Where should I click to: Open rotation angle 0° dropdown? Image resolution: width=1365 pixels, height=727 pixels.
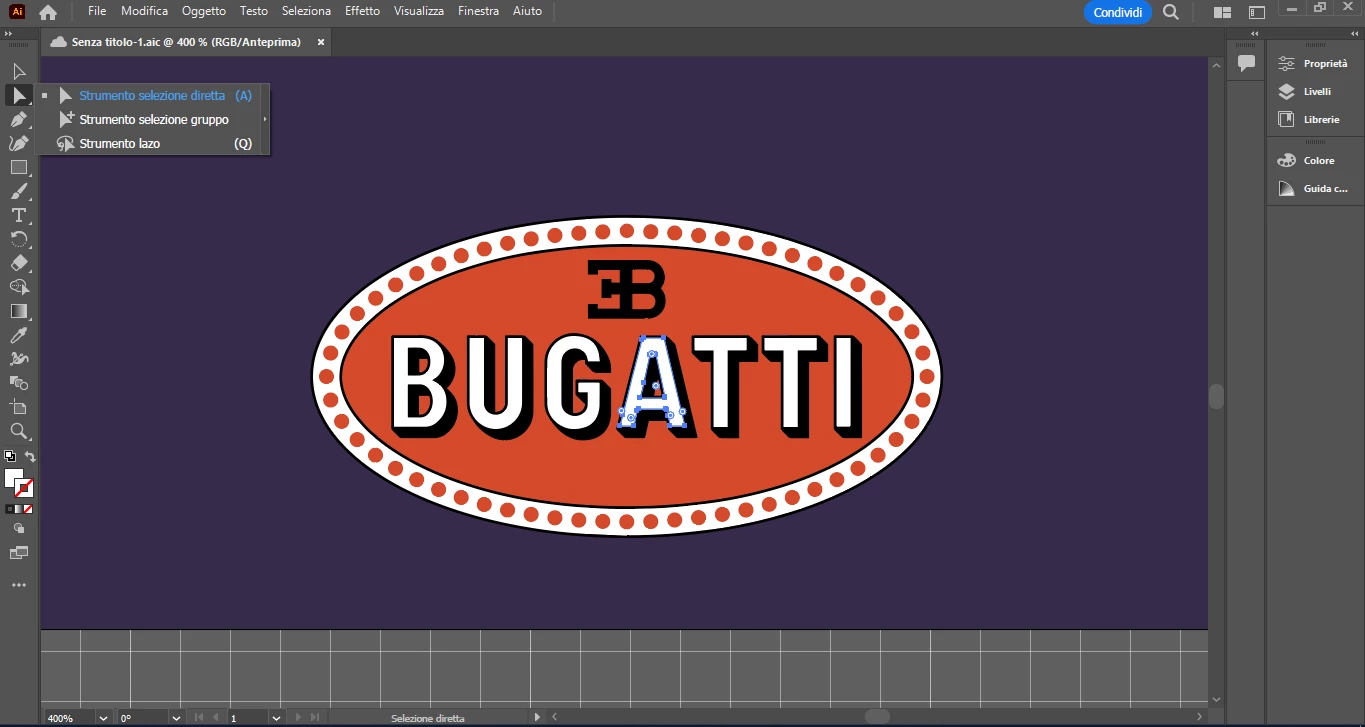click(x=177, y=718)
